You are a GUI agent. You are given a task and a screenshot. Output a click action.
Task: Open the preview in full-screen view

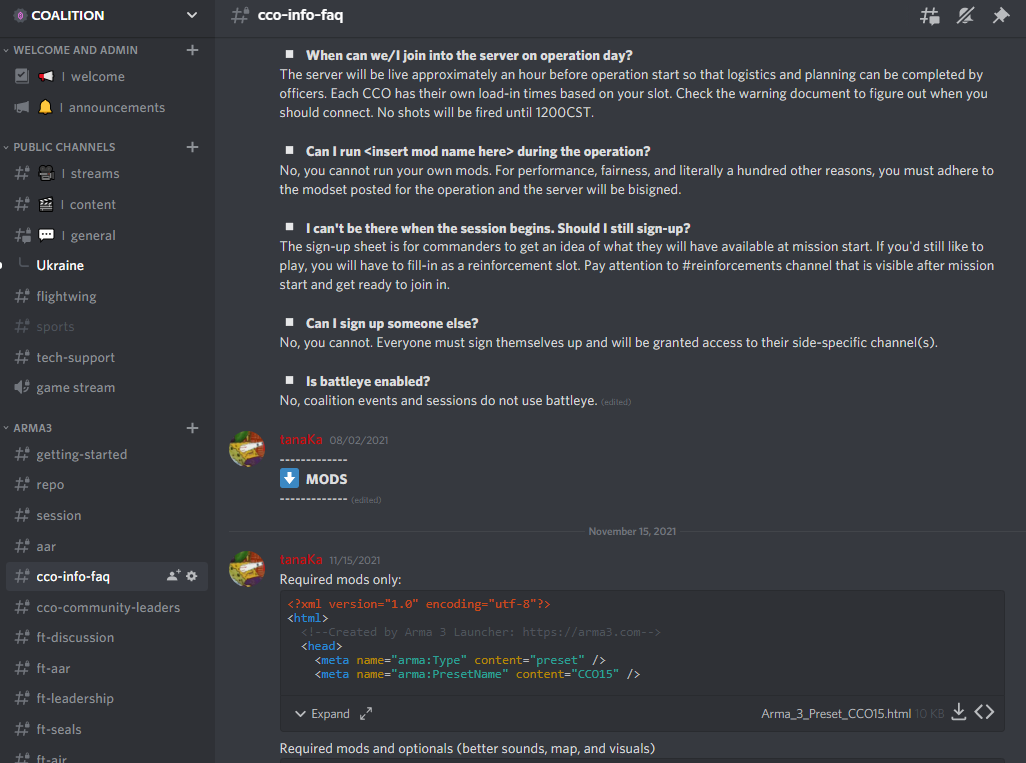[x=366, y=713]
